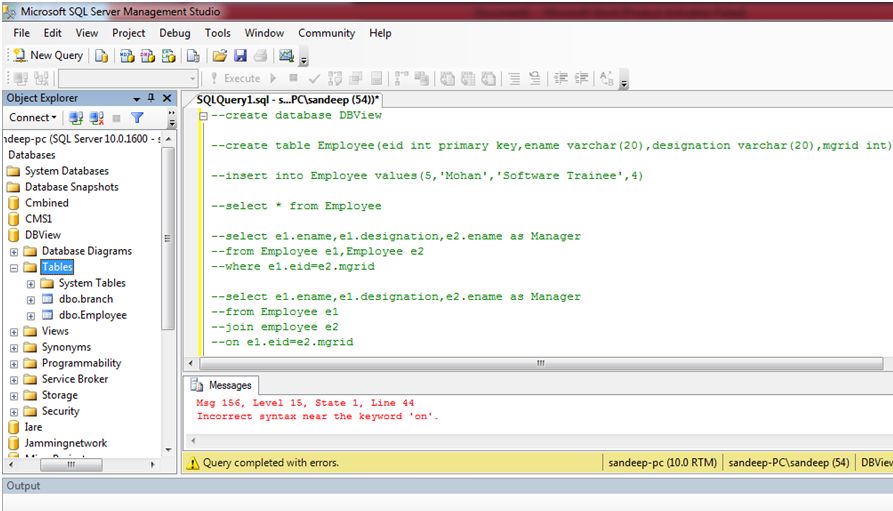Open the Edit menu

[52, 33]
